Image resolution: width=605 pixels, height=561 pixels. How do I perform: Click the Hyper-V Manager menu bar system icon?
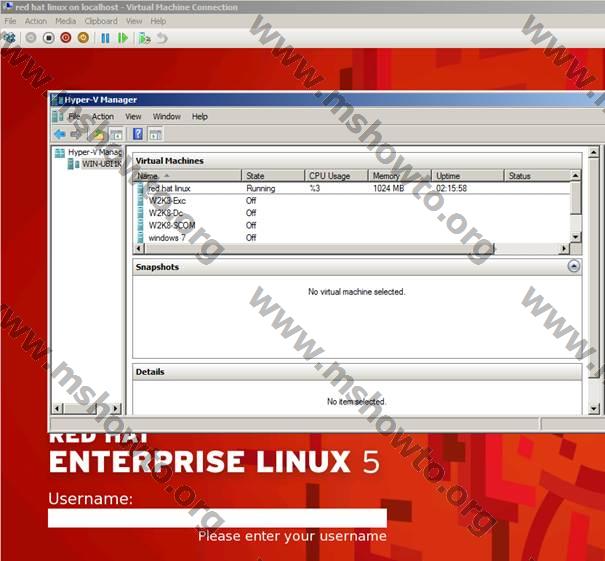coord(58,116)
